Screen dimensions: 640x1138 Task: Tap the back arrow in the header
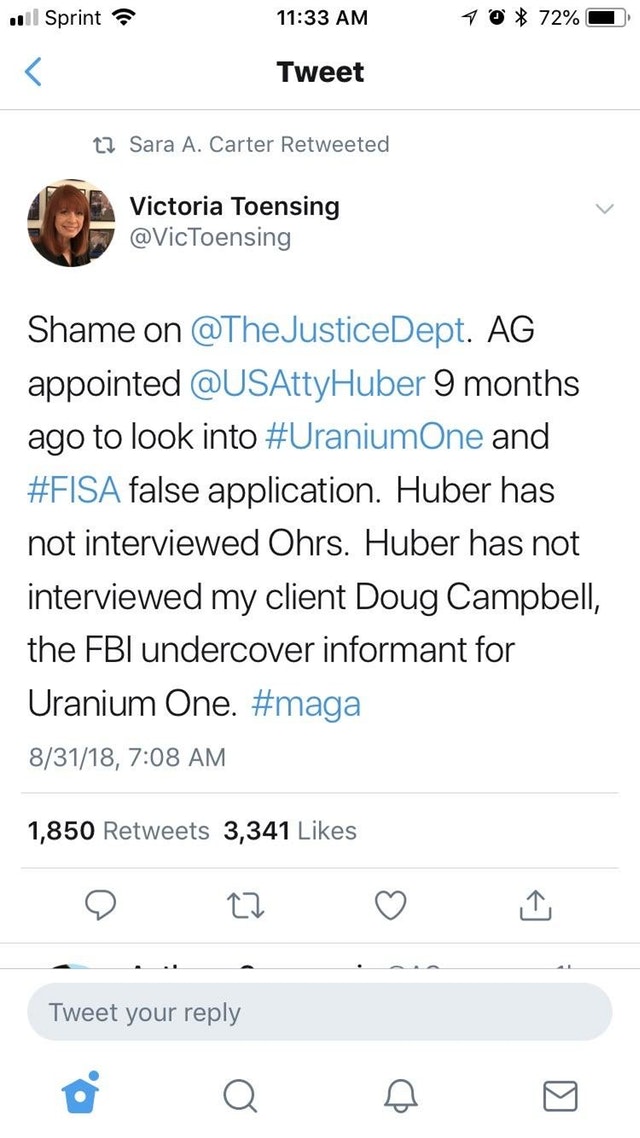(33, 73)
